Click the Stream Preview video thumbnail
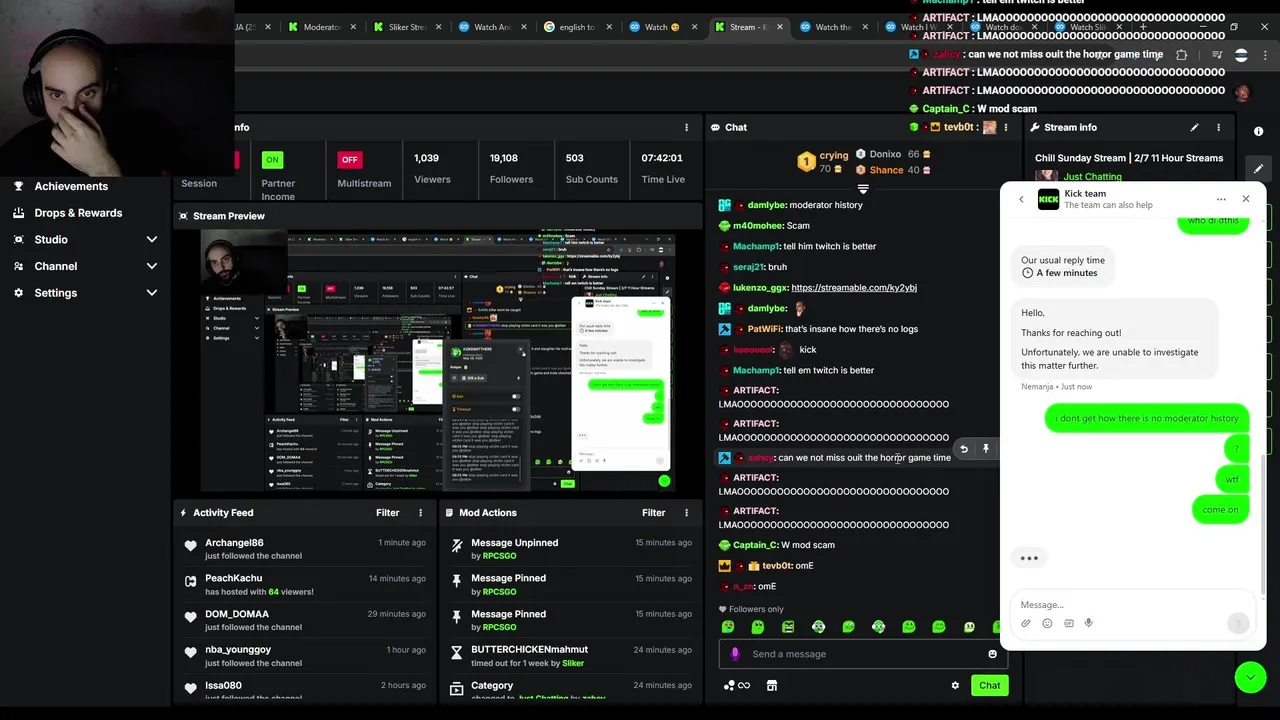The image size is (1280, 720). (x=438, y=361)
